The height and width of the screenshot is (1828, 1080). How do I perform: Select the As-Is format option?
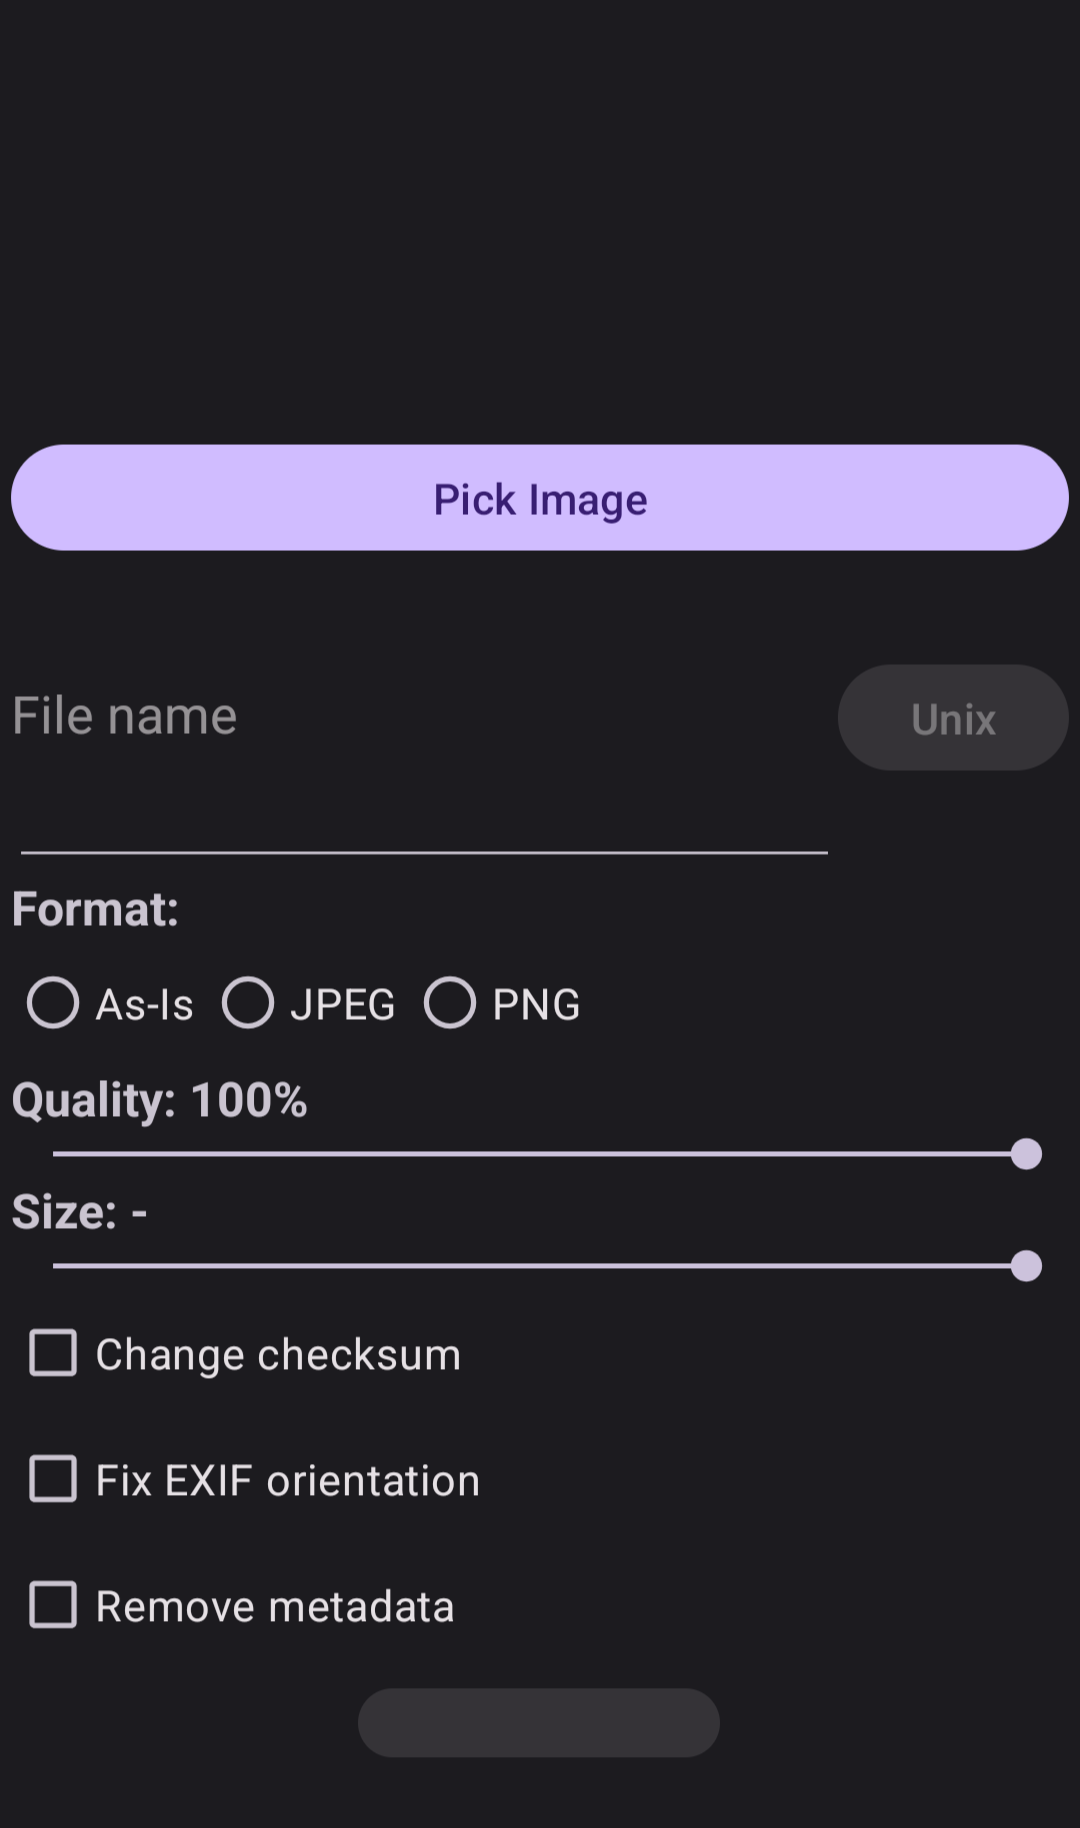pos(53,1003)
